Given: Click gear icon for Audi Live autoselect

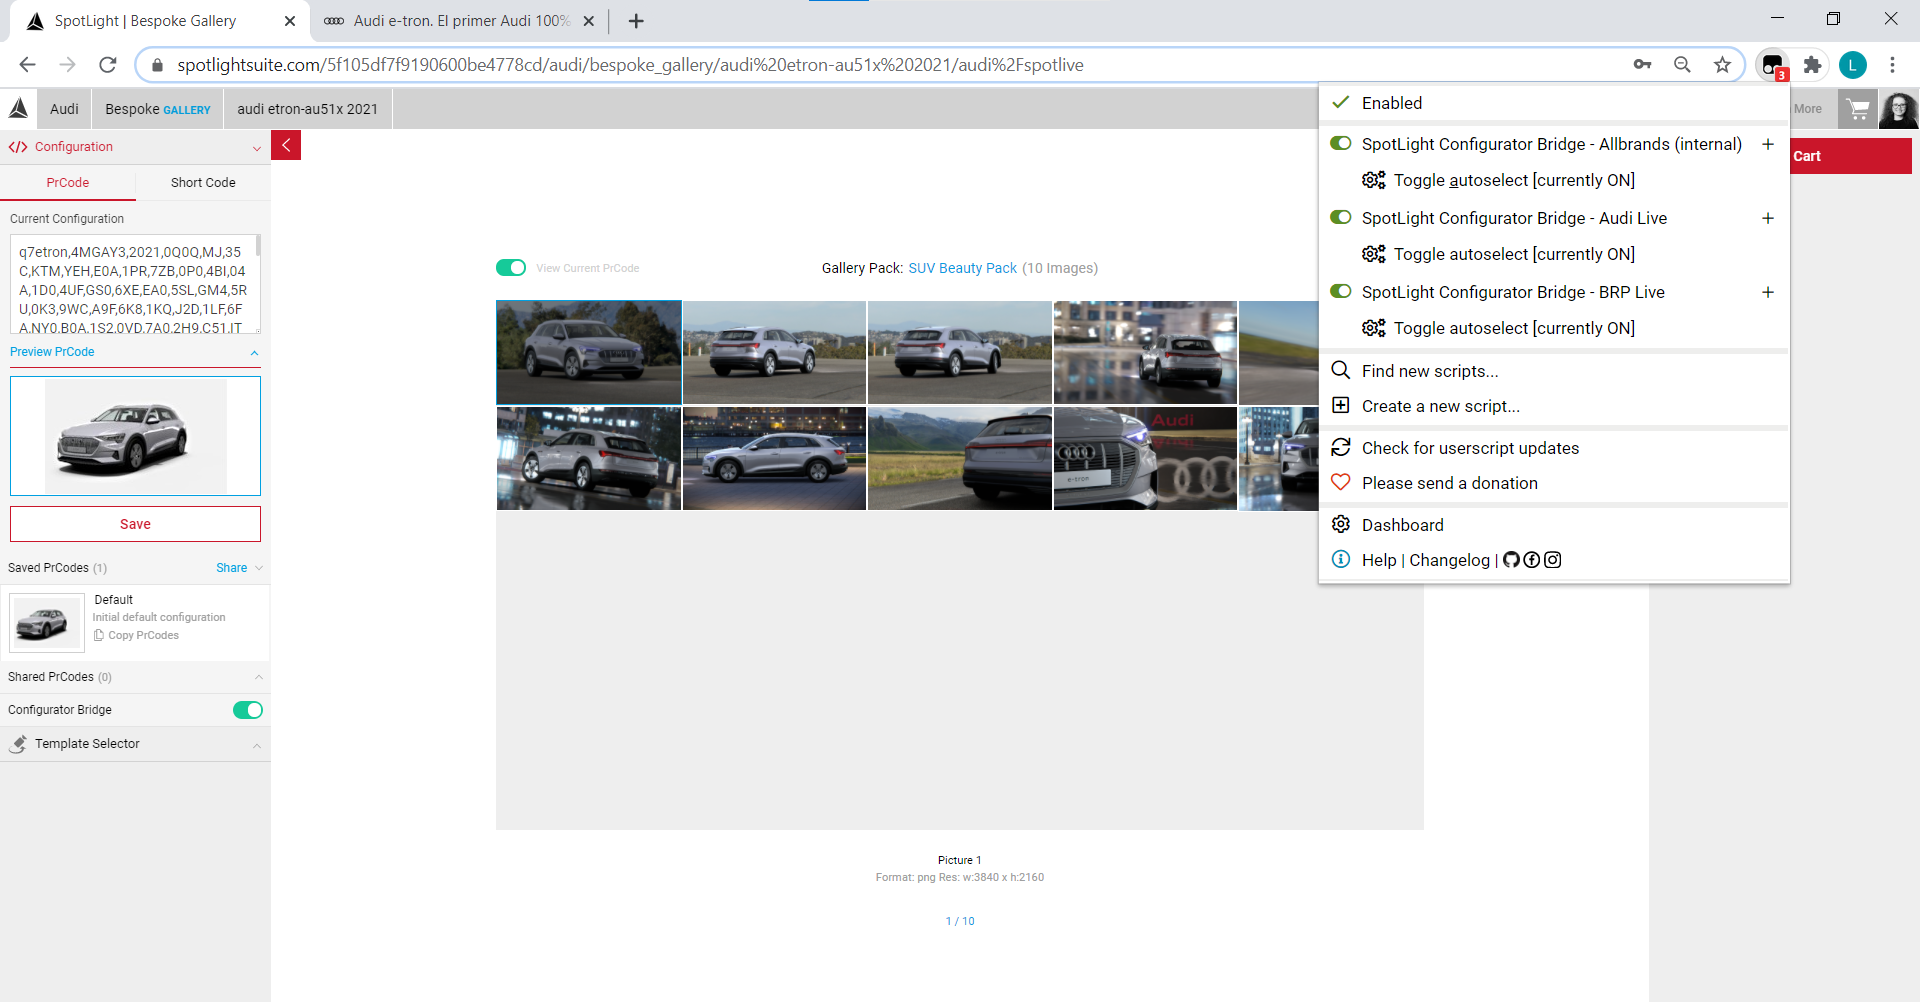Looking at the screenshot, I should pos(1374,254).
